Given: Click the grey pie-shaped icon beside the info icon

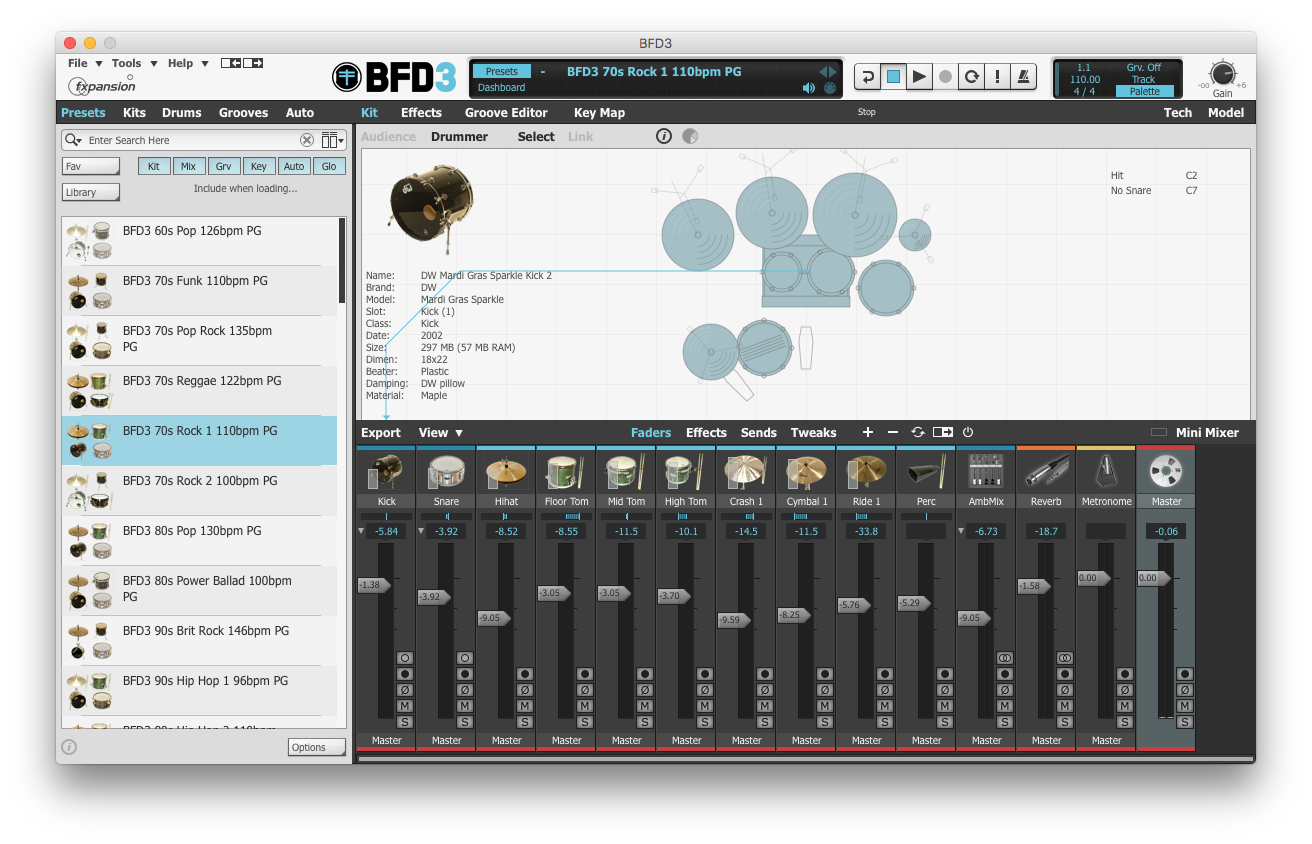Looking at the screenshot, I should (x=690, y=136).
